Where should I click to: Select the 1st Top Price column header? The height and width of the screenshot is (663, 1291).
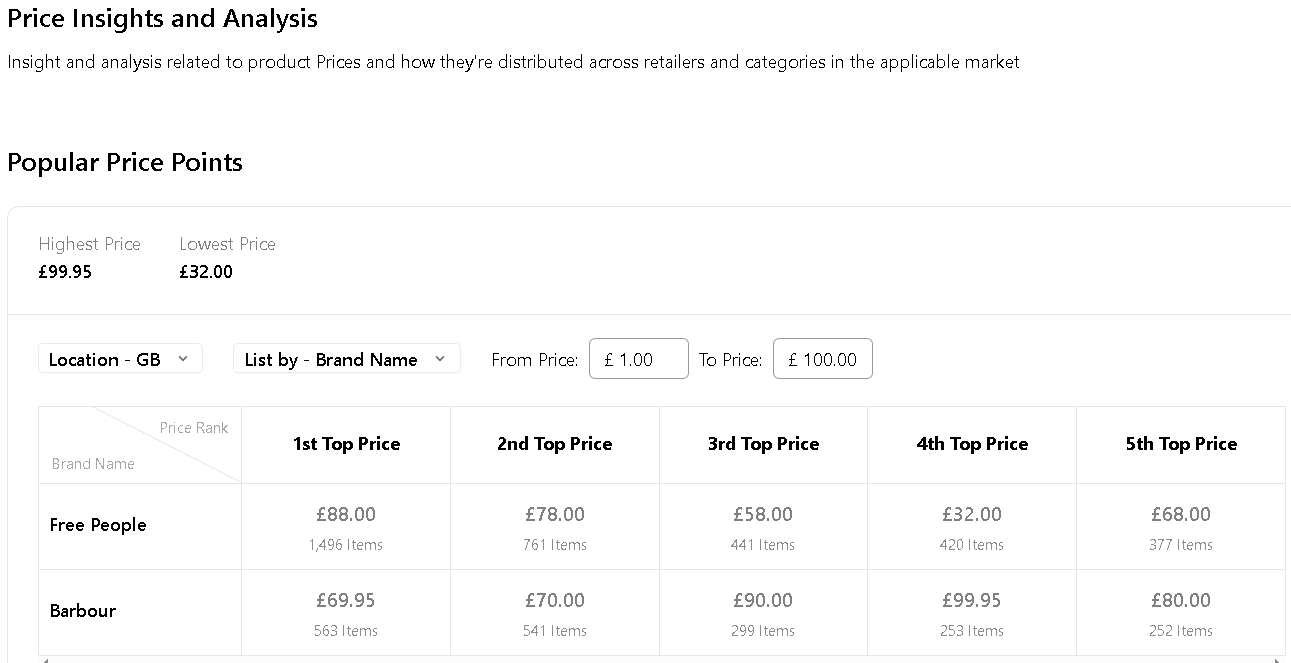point(346,444)
